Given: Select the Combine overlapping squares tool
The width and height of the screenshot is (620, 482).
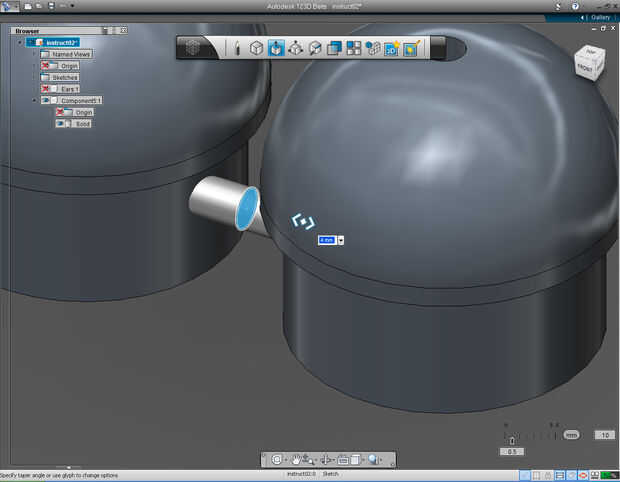Looking at the screenshot, I should 335,48.
